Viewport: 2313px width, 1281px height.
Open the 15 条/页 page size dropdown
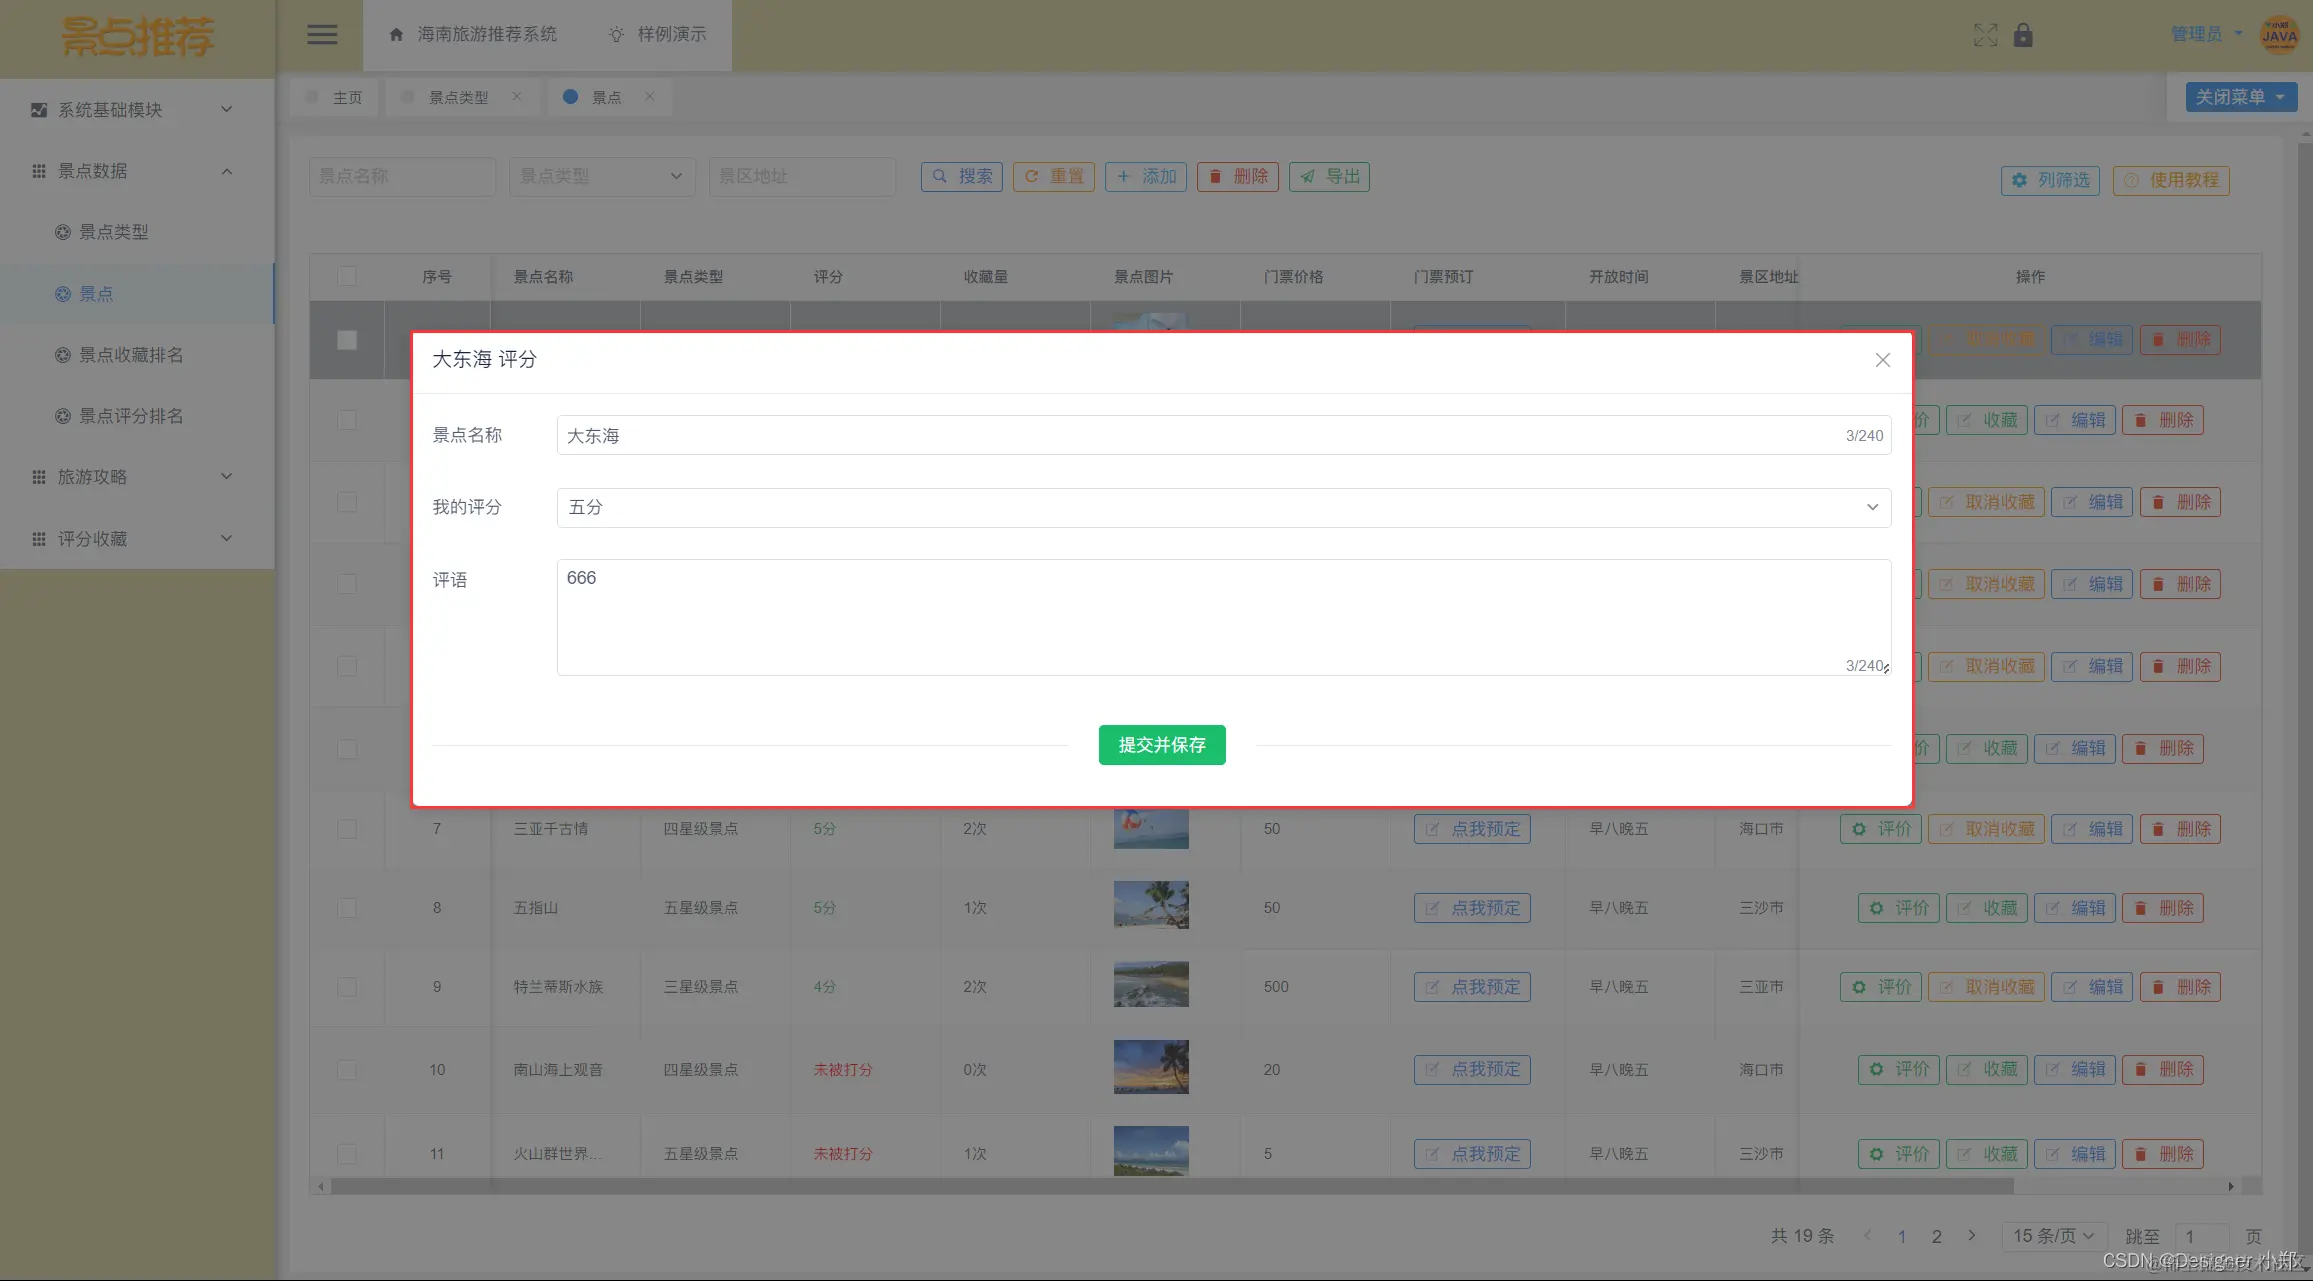[2053, 1236]
